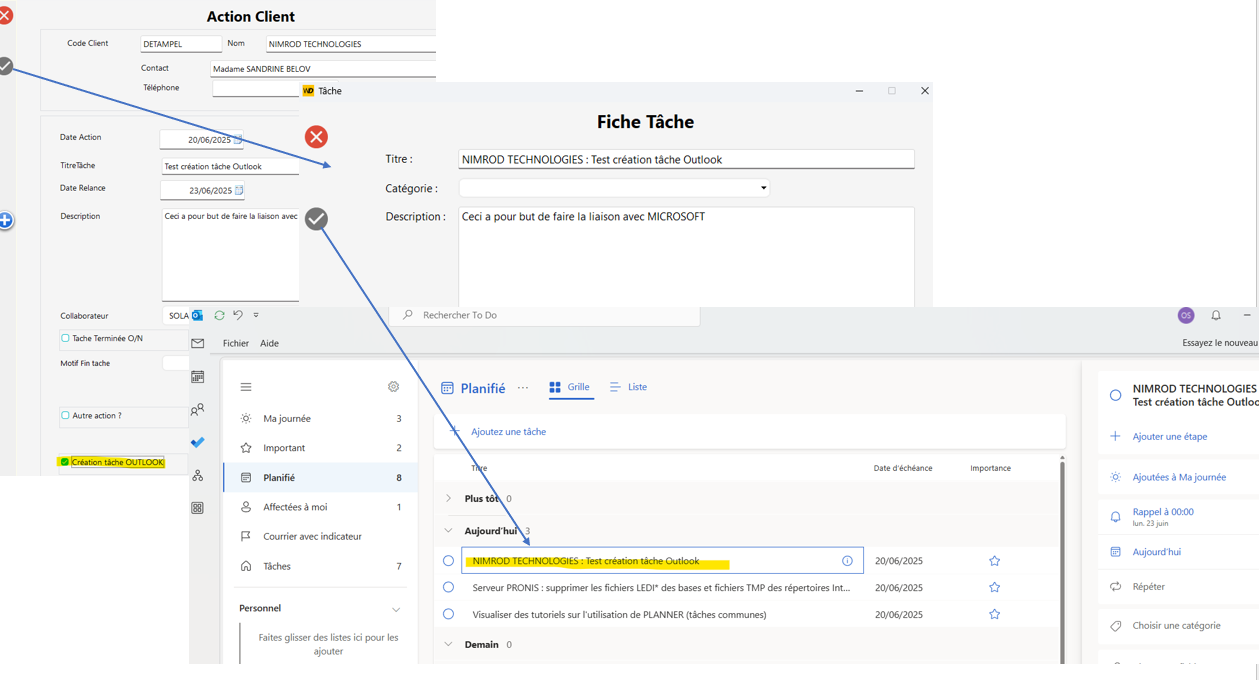Select Important list
Image resolution: width=1259 pixels, height=680 pixels.
point(320,448)
